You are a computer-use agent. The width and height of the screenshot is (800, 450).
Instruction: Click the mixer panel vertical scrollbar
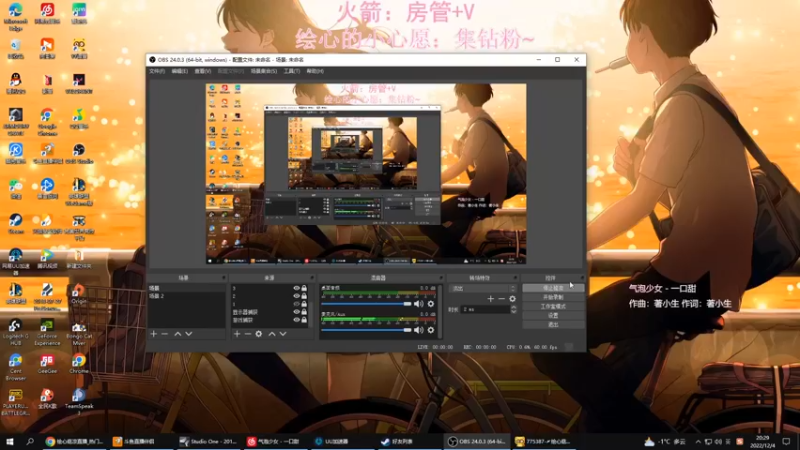pyautogui.click(x=440, y=311)
